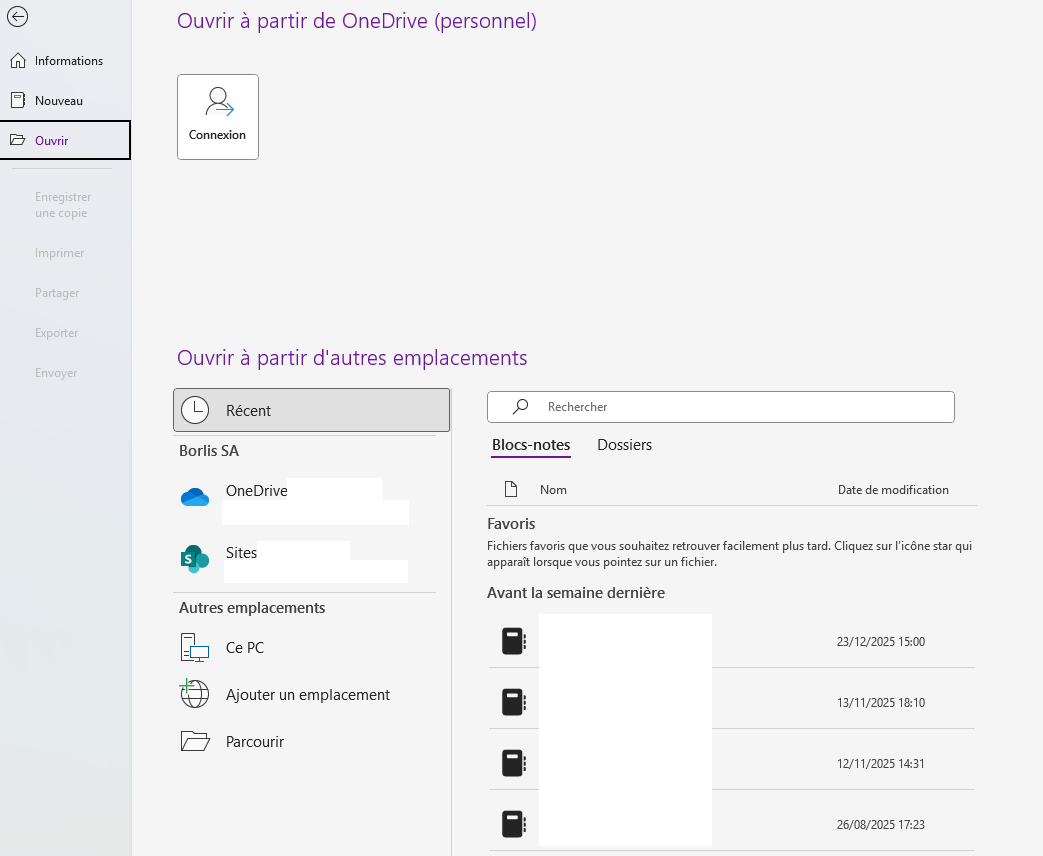Click the date 26/08/2025 17:23
Image resolution: width=1043 pixels, height=856 pixels.
(x=881, y=825)
